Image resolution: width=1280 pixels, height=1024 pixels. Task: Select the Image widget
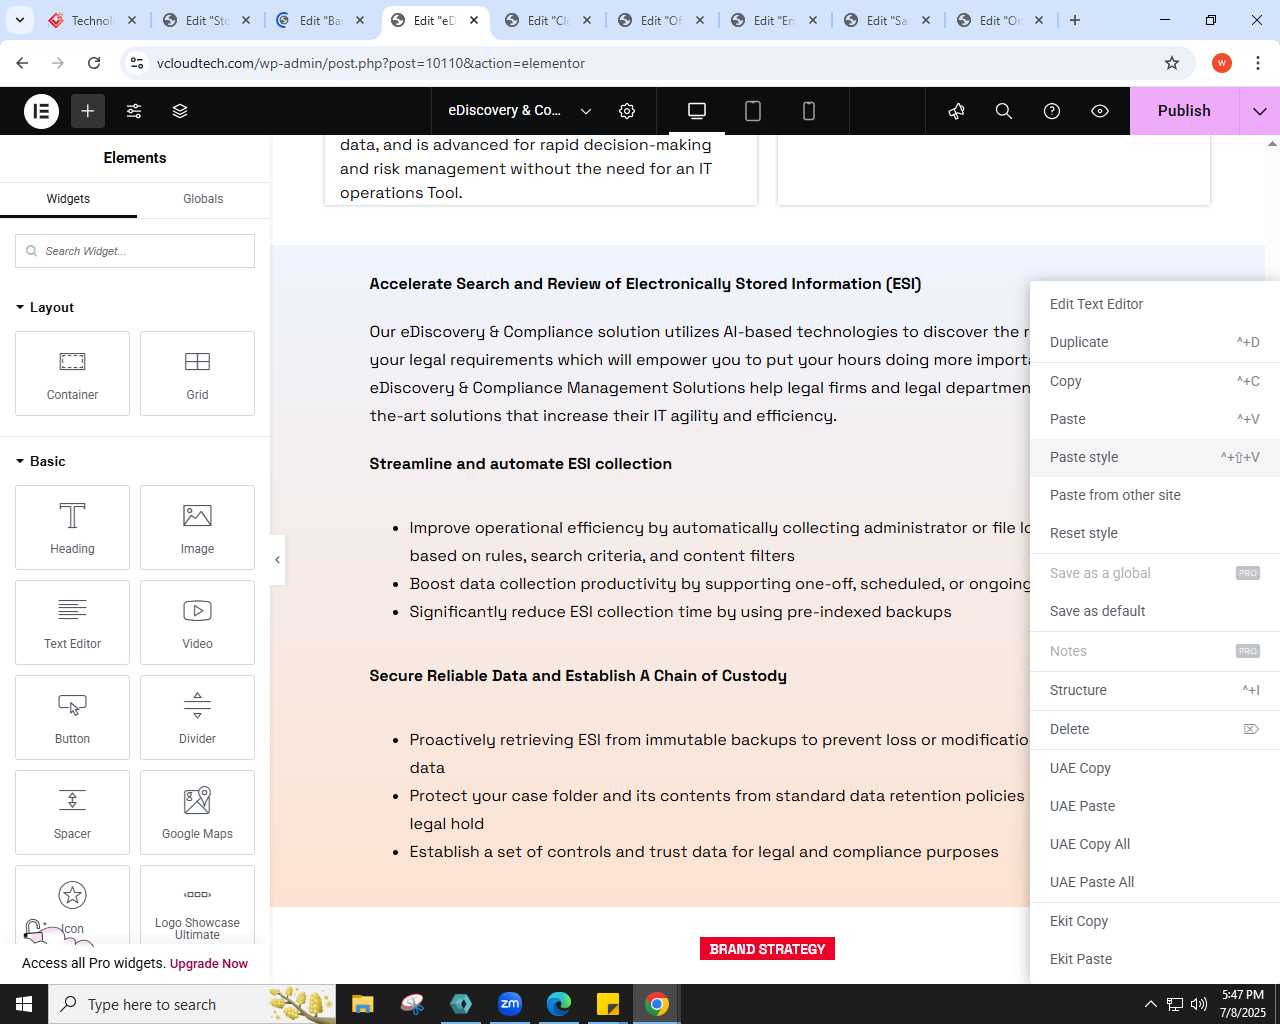tap(197, 527)
